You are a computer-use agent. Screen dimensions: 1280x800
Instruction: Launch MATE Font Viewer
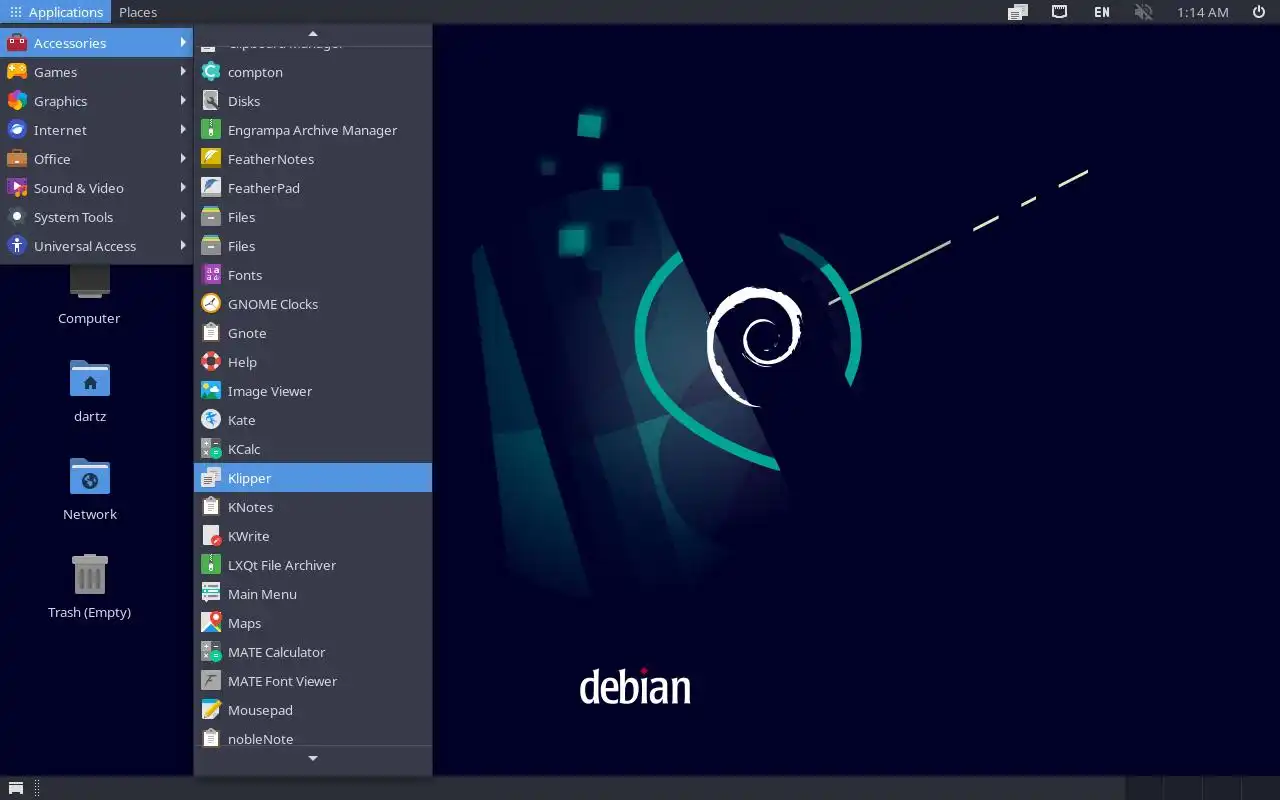[x=313, y=681]
